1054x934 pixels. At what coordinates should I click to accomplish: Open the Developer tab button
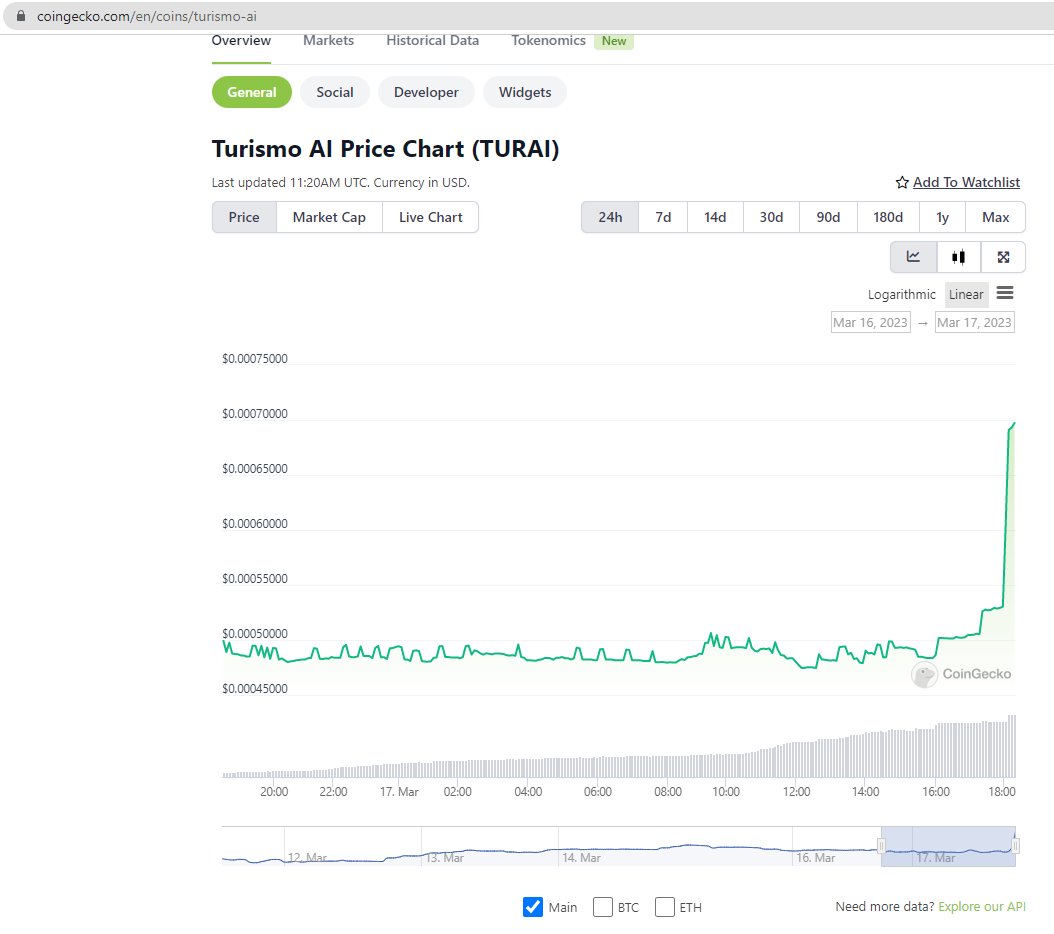coord(426,92)
